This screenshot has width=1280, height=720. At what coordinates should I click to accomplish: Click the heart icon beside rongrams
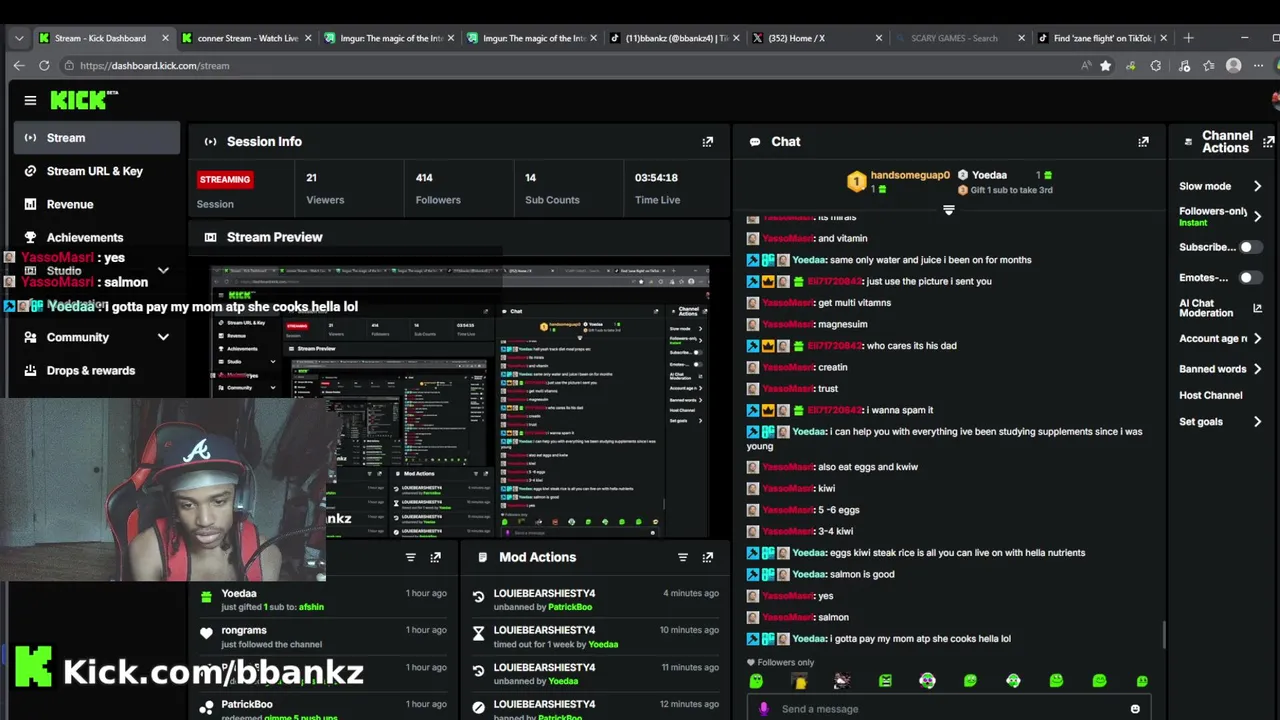(206, 634)
